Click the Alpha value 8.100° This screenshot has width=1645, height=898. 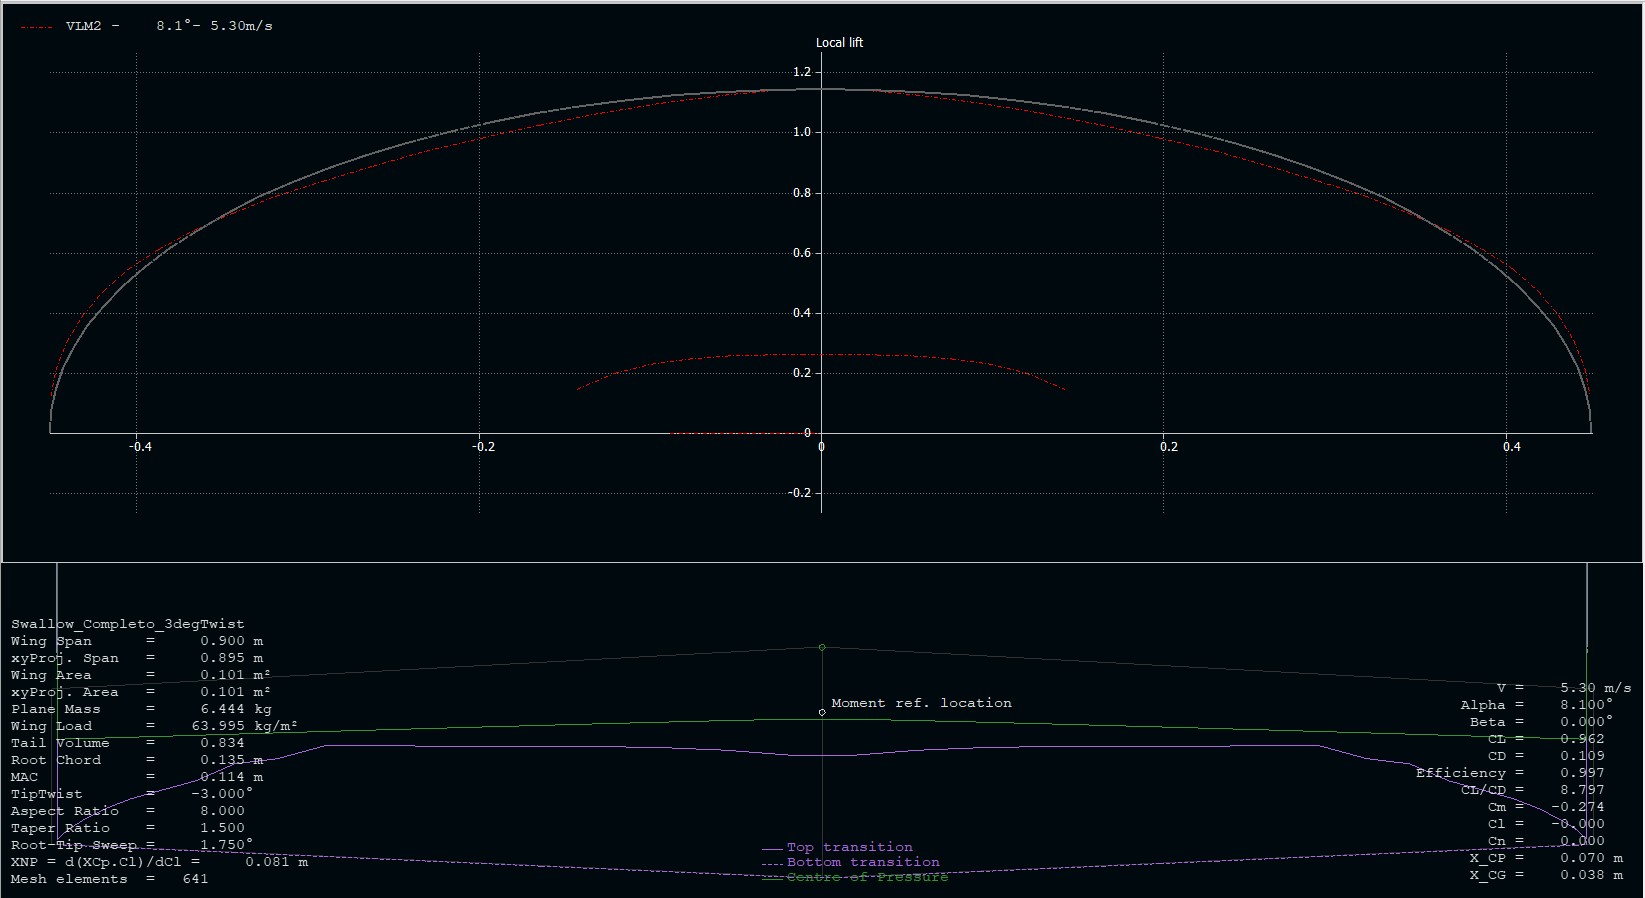pos(1586,705)
